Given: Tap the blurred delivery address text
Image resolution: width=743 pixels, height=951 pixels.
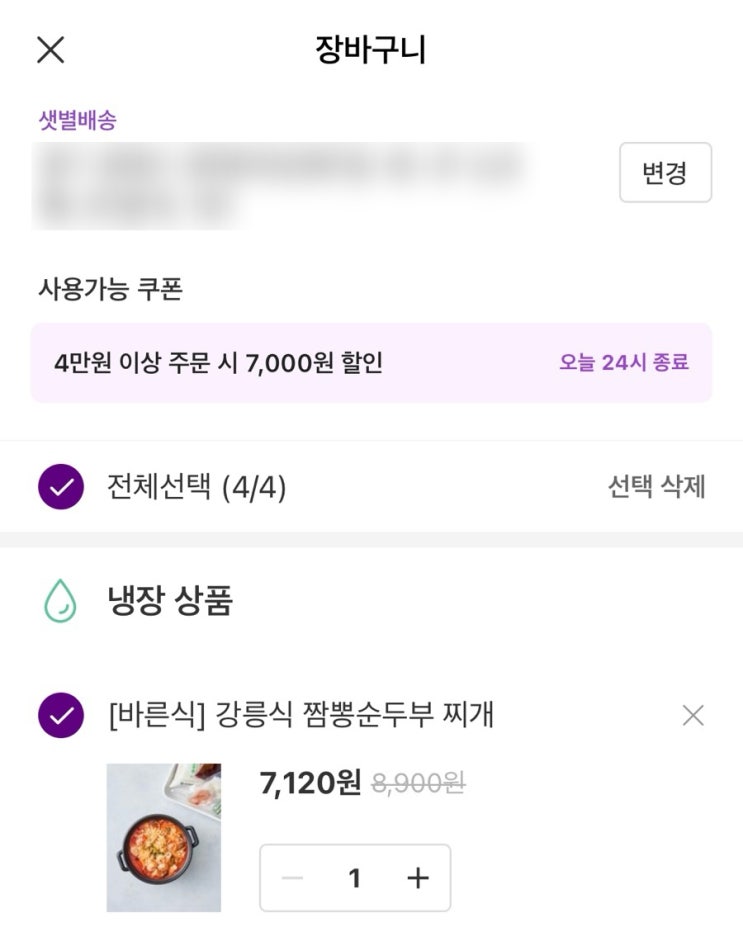Looking at the screenshot, I should [280, 185].
